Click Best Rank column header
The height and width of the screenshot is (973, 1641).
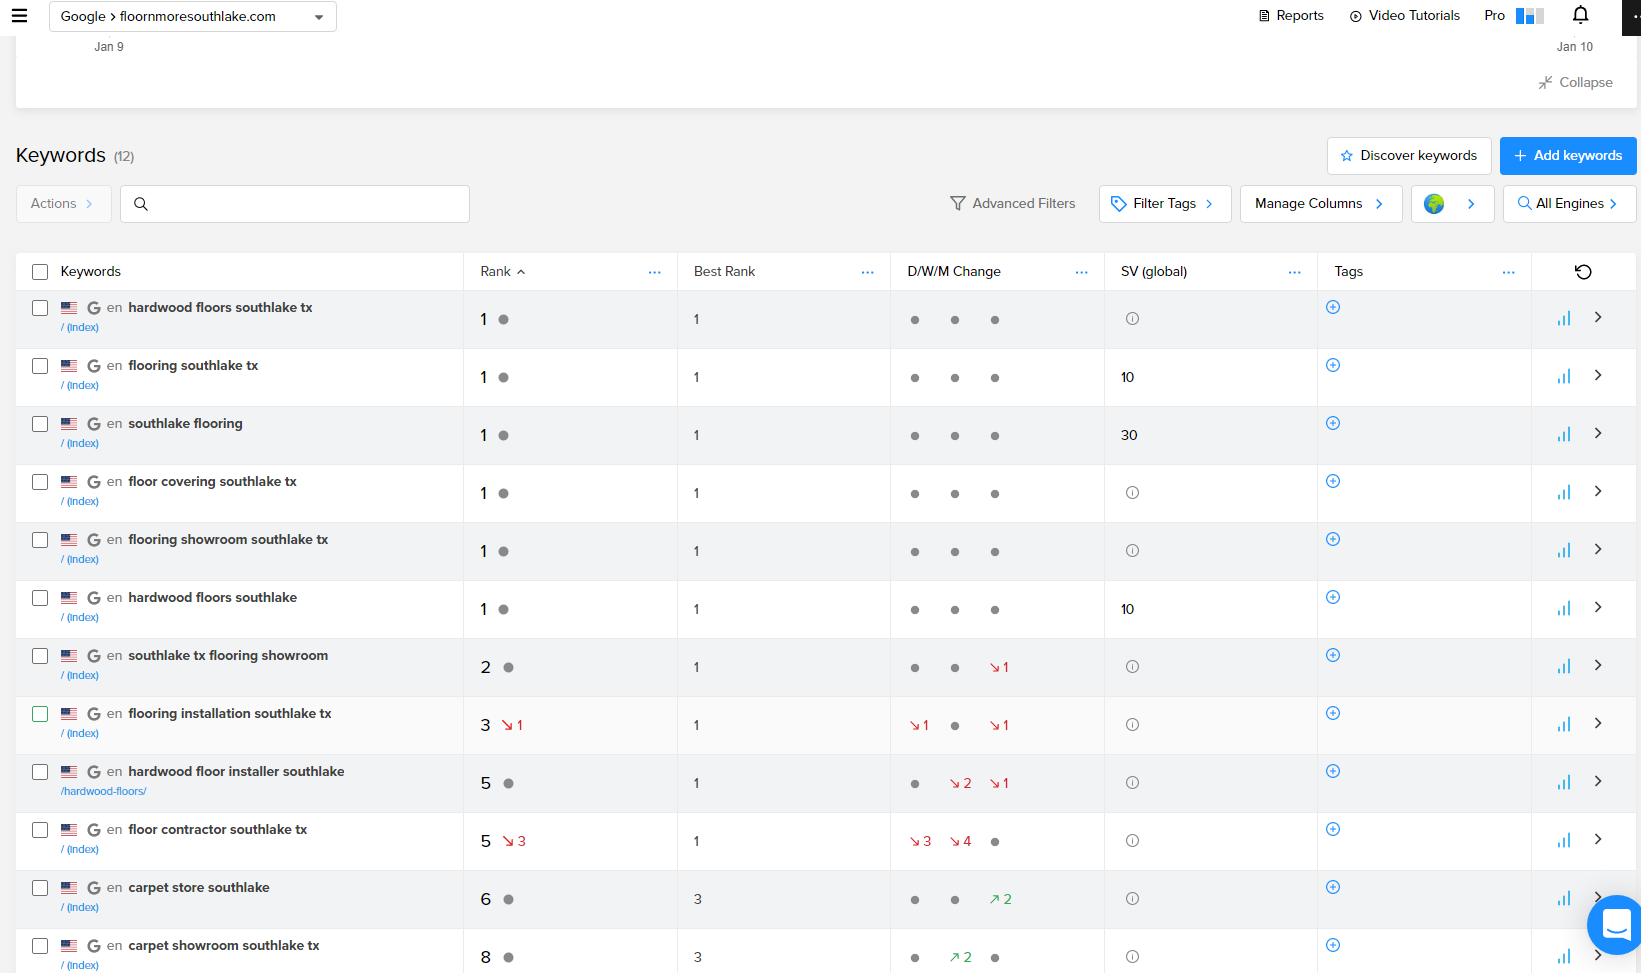tap(724, 272)
